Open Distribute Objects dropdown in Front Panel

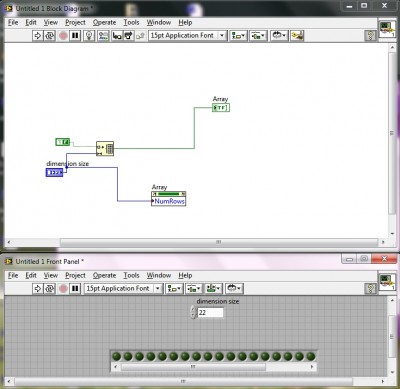tap(194, 288)
